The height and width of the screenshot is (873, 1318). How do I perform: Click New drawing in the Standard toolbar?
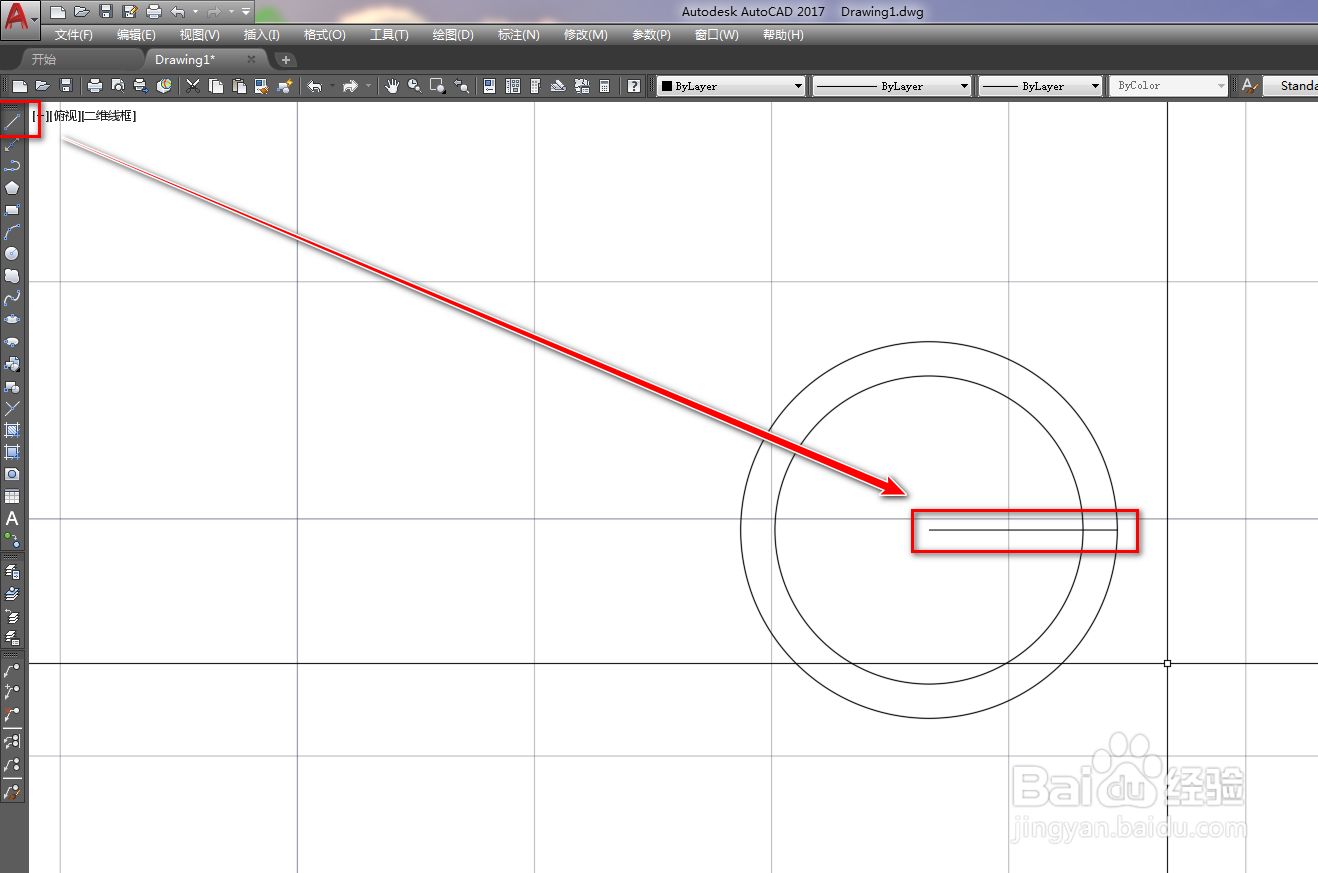point(19,86)
